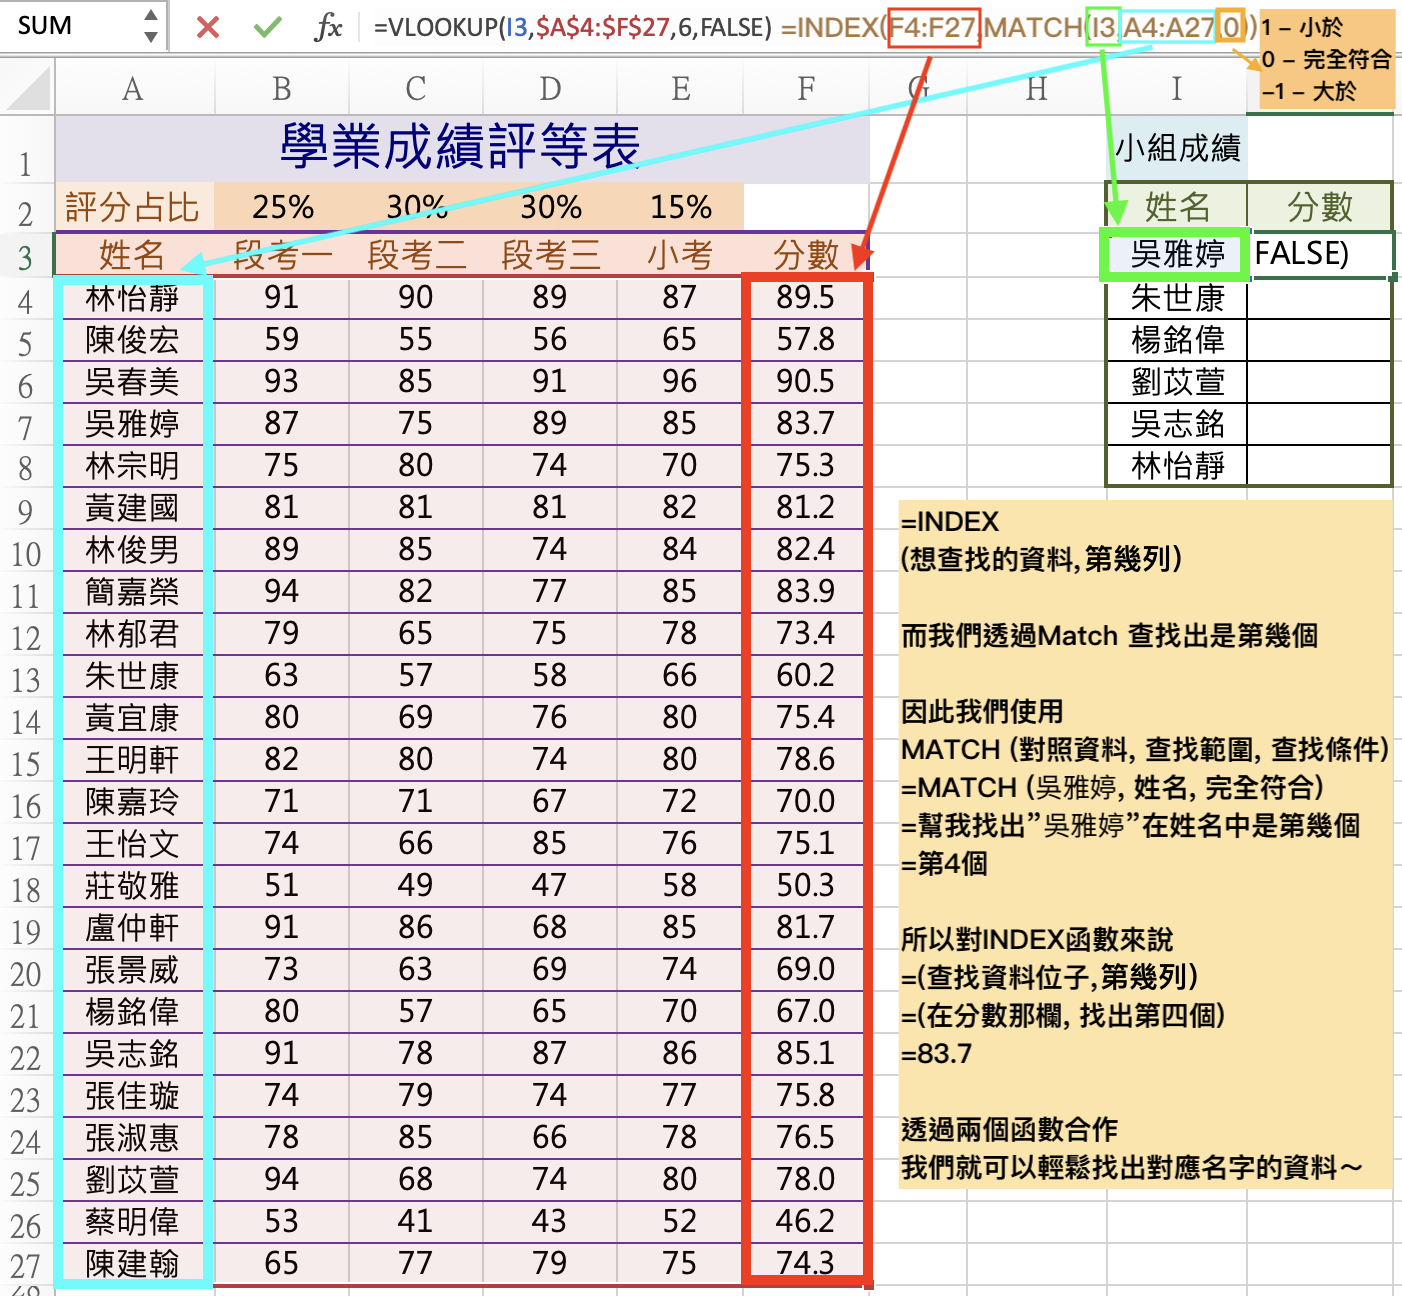Select the name 林怡靜 in column A

pyautogui.click(x=134, y=298)
